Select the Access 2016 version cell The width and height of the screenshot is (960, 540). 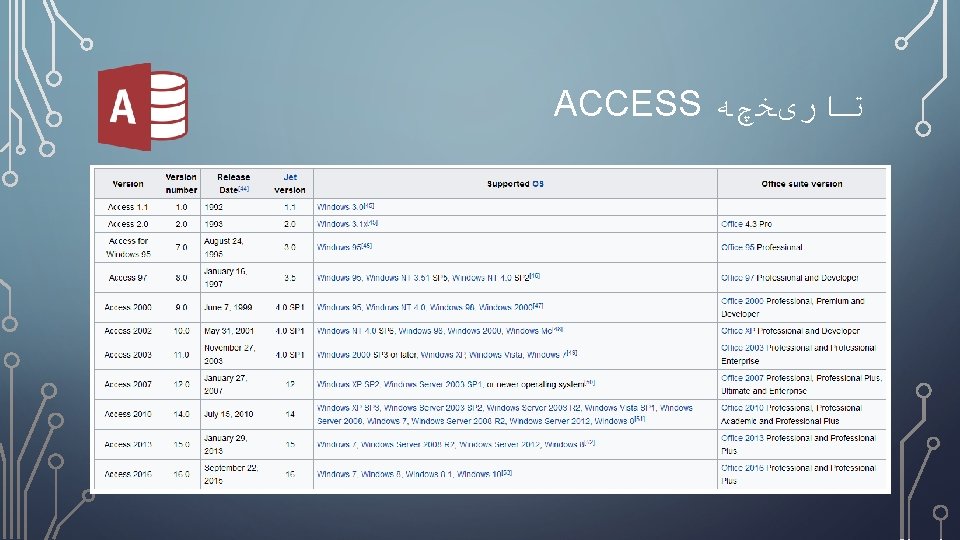128,474
